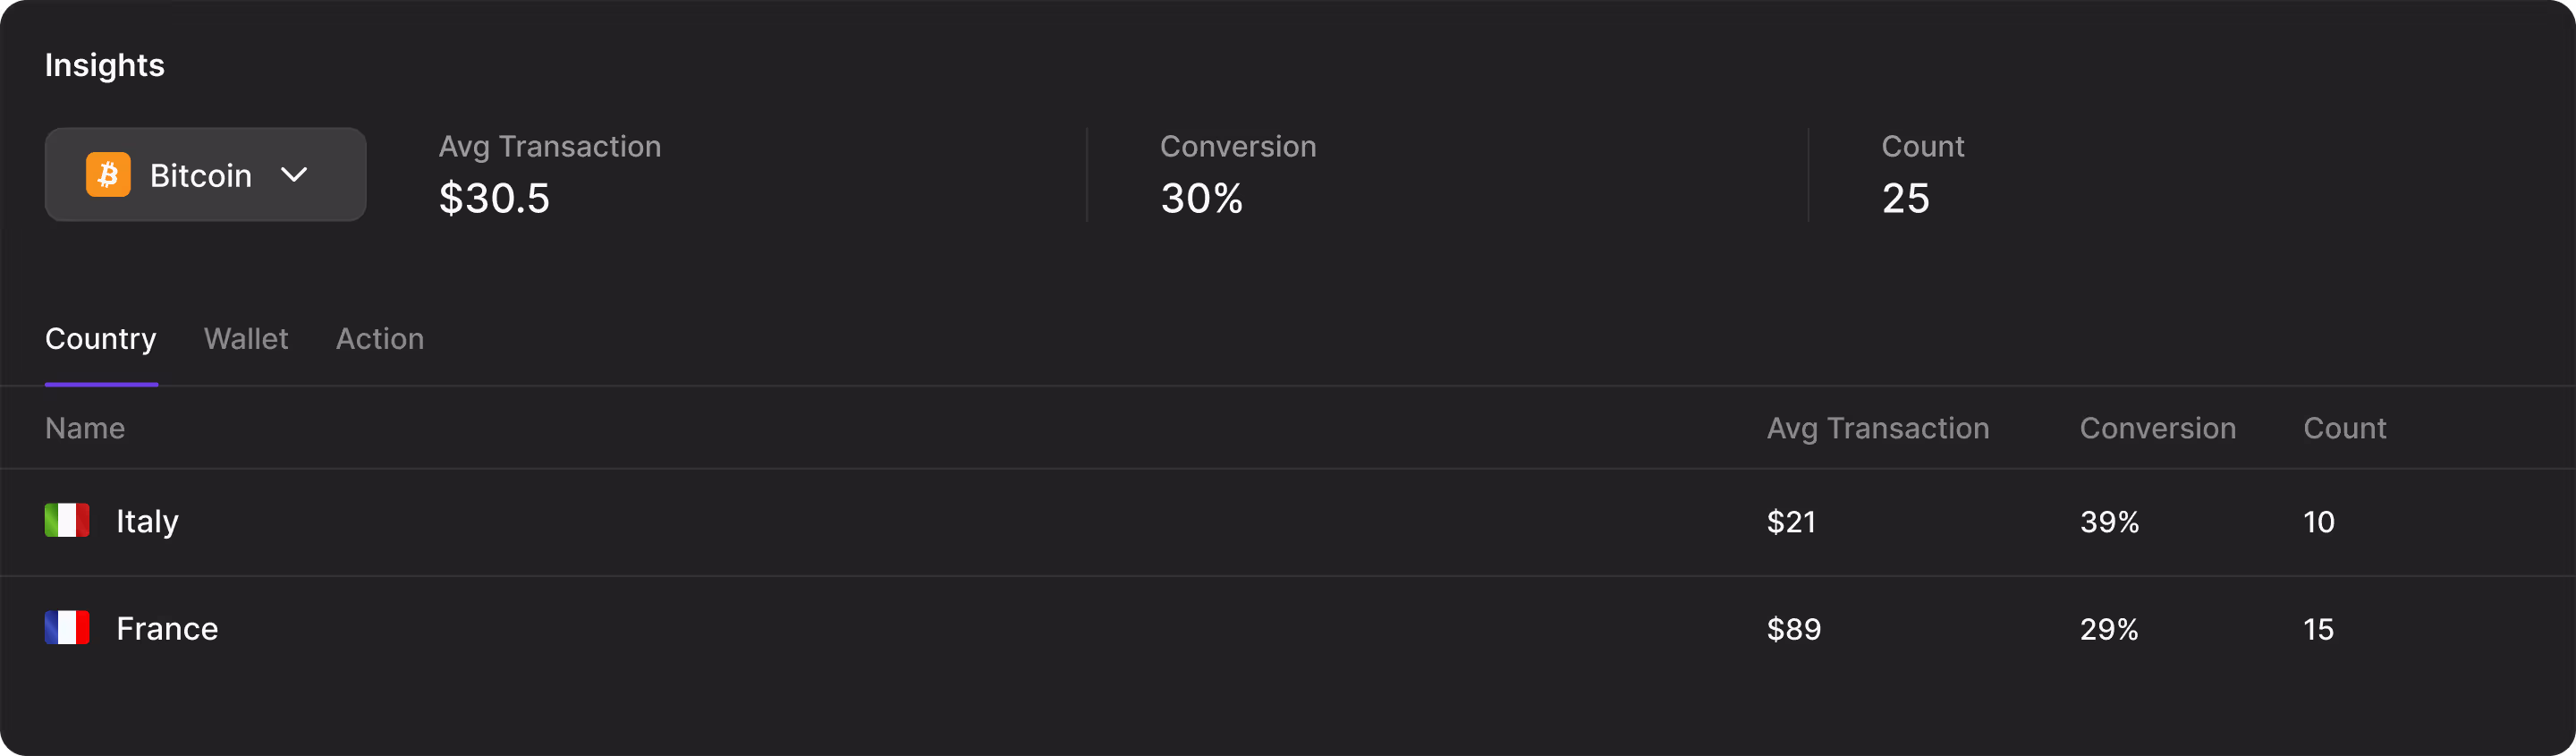Sort table by Count column header

pos(2344,428)
